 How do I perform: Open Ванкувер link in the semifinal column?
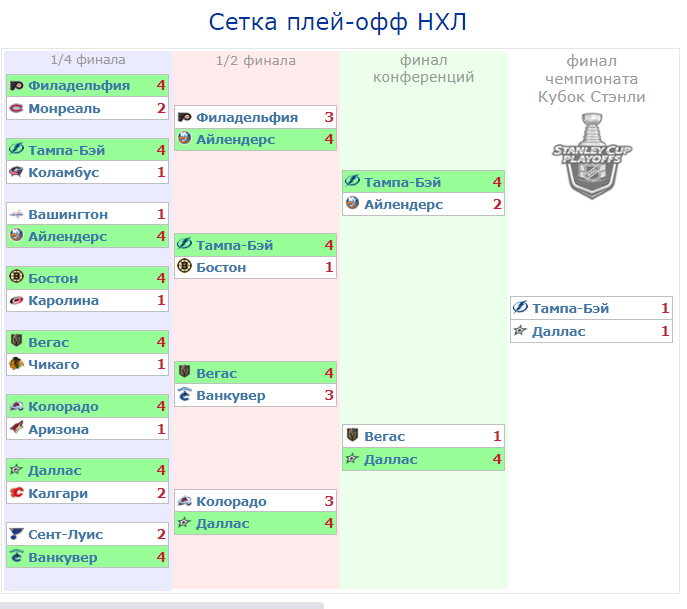pos(230,396)
